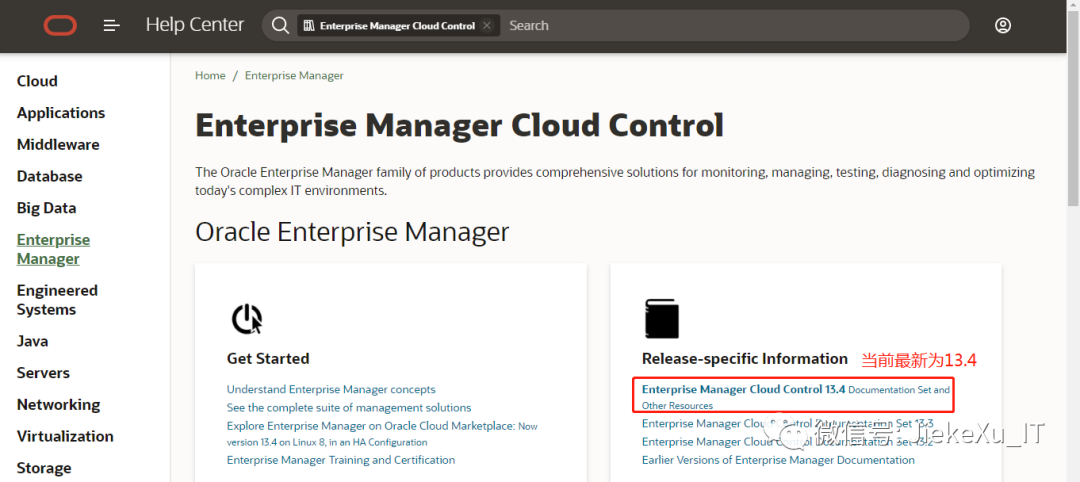Open the hamburger navigation menu

point(112,25)
